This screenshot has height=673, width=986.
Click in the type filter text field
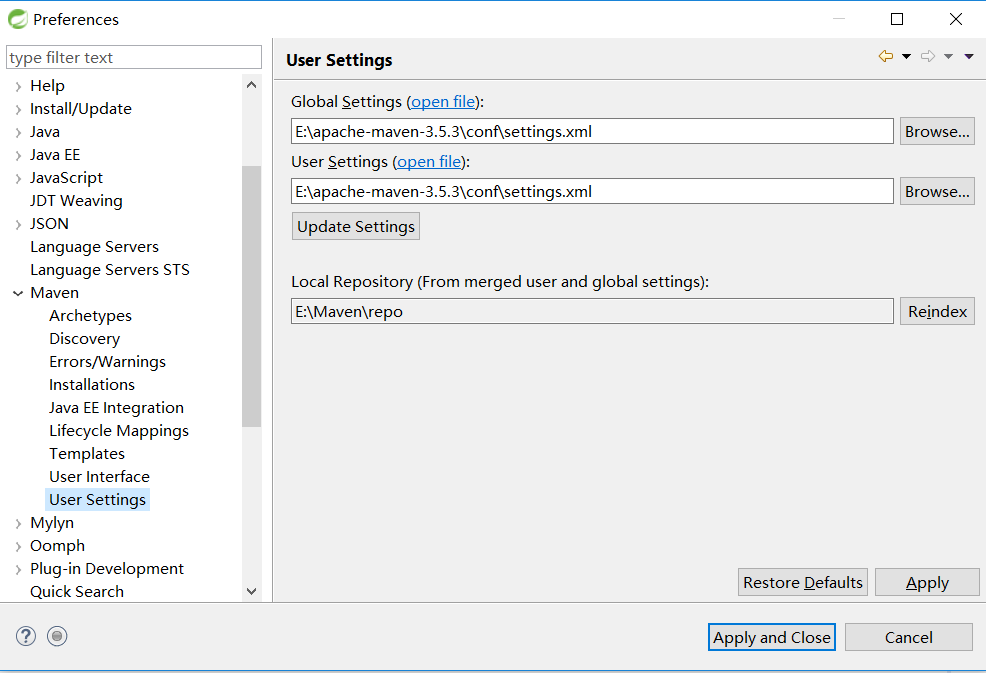click(x=134, y=57)
